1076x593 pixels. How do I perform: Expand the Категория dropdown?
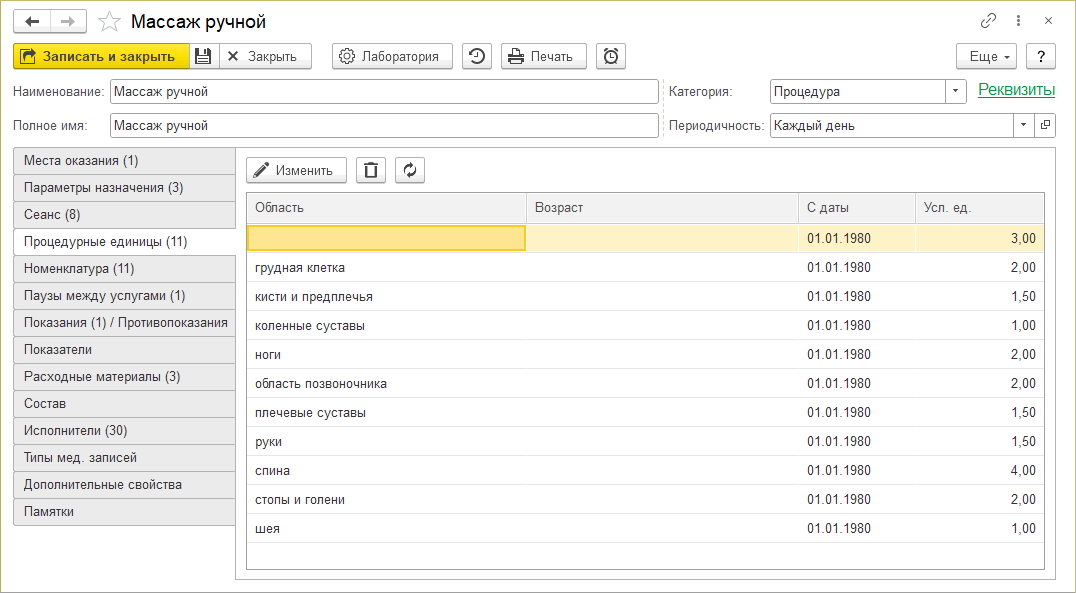pyautogui.click(x=956, y=91)
